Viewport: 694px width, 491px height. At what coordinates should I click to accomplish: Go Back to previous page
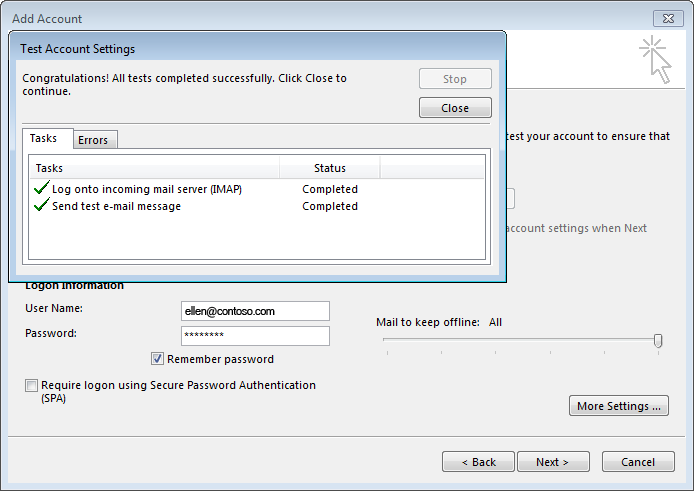(478, 462)
